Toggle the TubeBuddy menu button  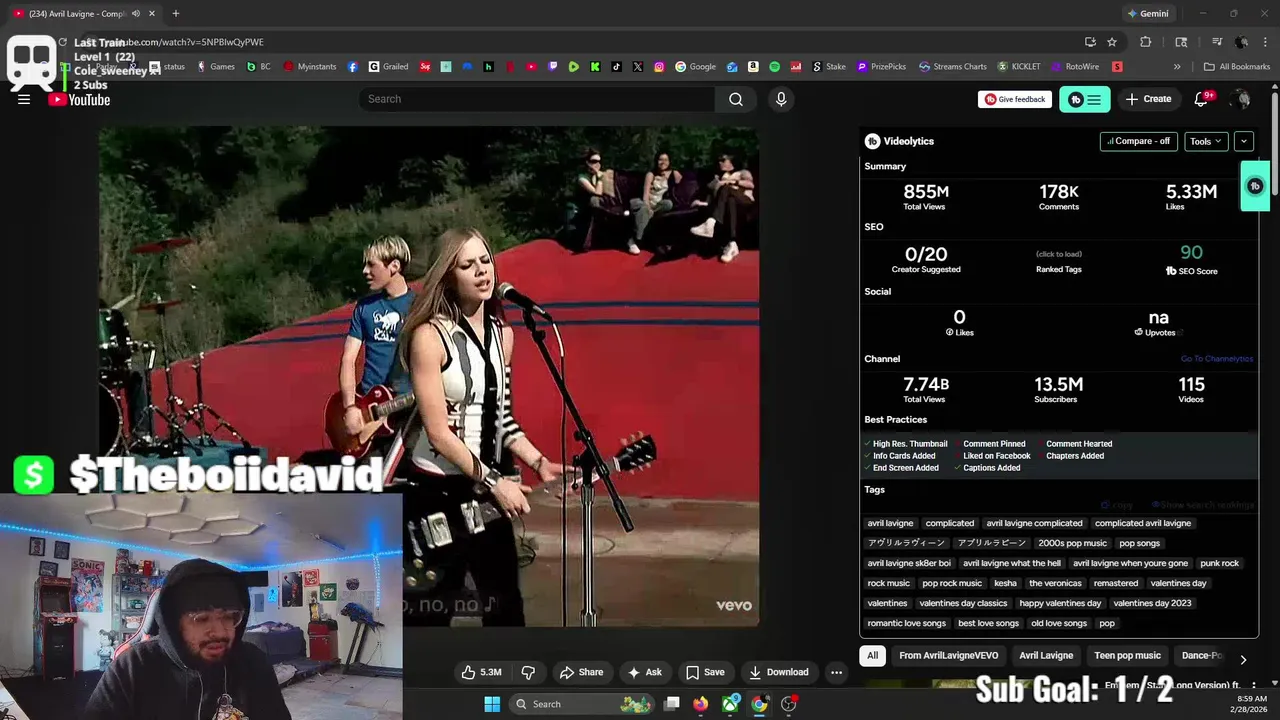(x=1085, y=99)
